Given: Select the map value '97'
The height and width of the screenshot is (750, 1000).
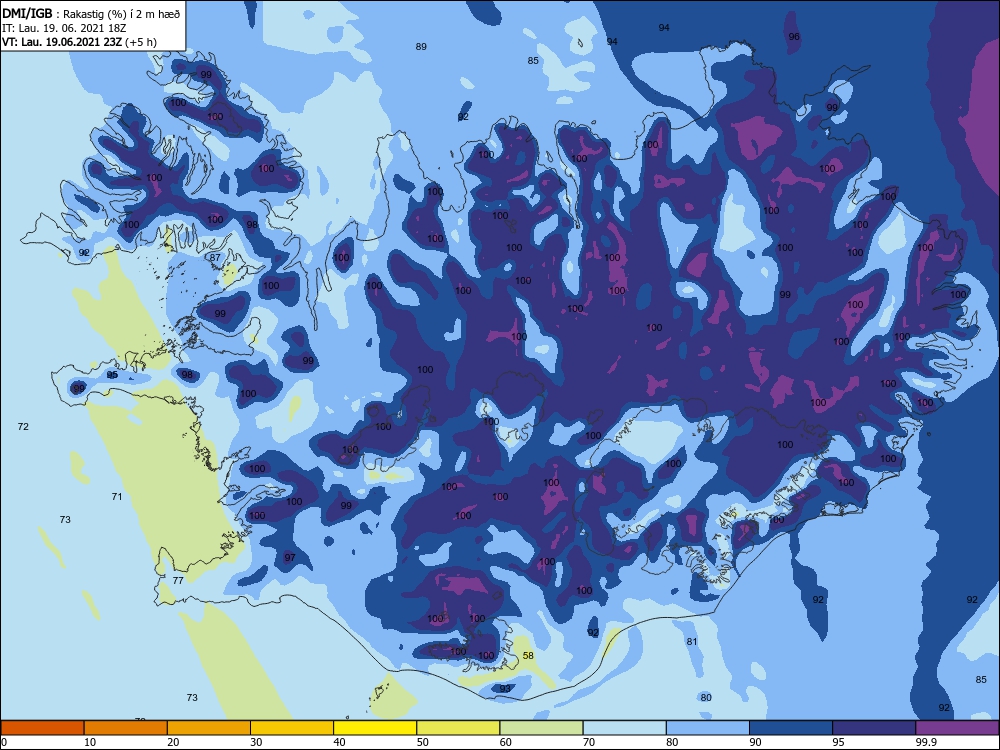Looking at the screenshot, I should 290,557.
